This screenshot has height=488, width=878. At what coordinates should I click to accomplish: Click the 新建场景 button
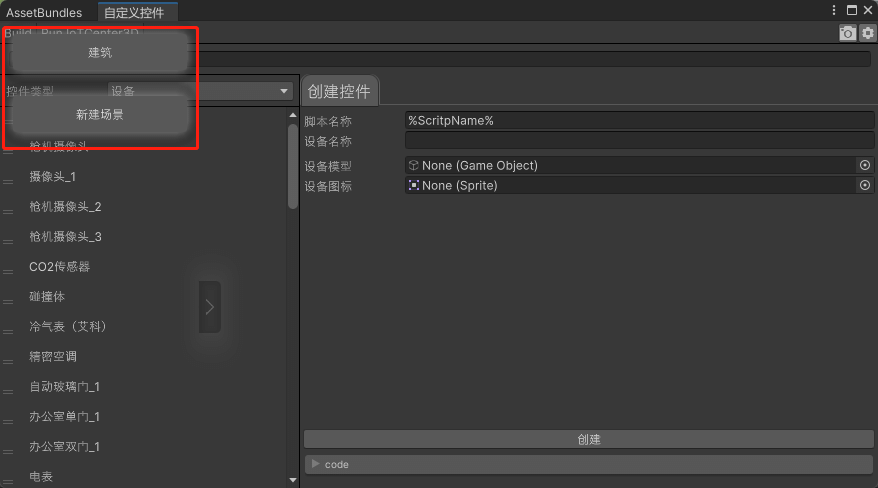click(100, 115)
